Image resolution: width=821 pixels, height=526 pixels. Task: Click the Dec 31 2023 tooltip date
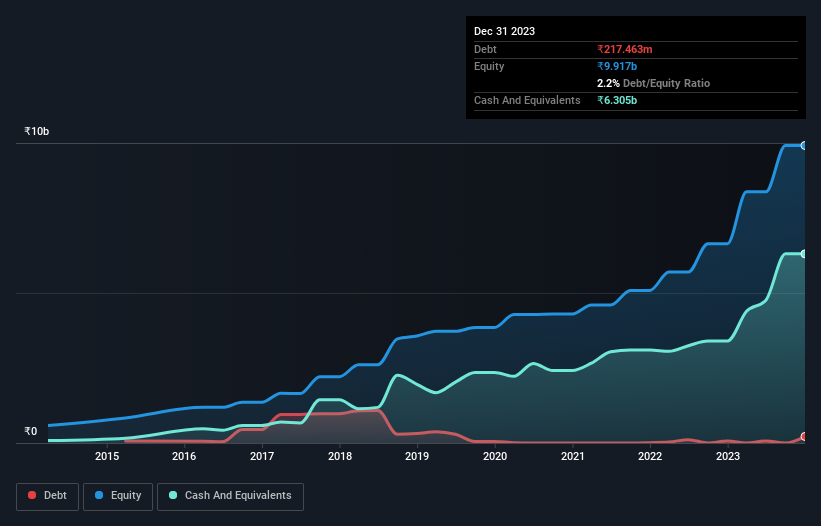(504, 31)
